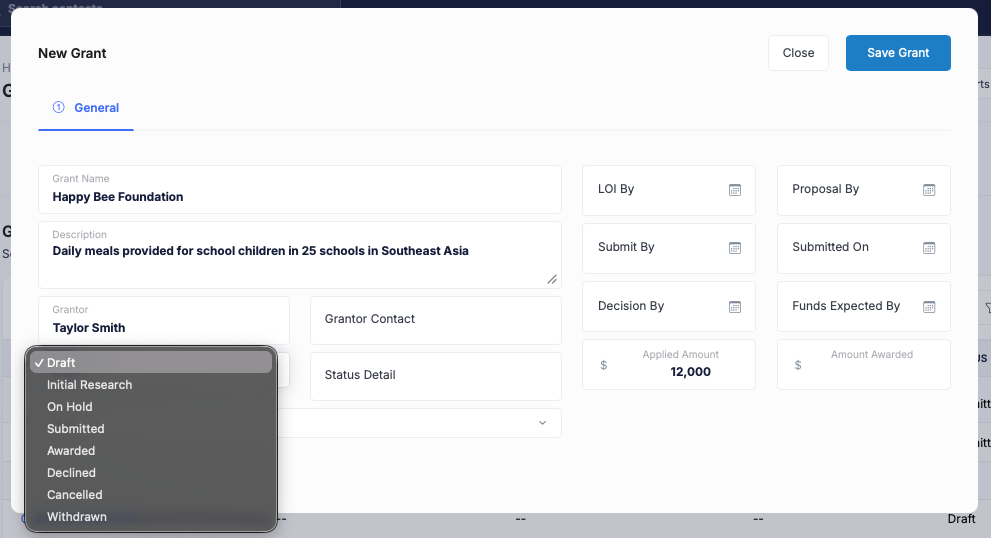Switch to the General tab

86,107
